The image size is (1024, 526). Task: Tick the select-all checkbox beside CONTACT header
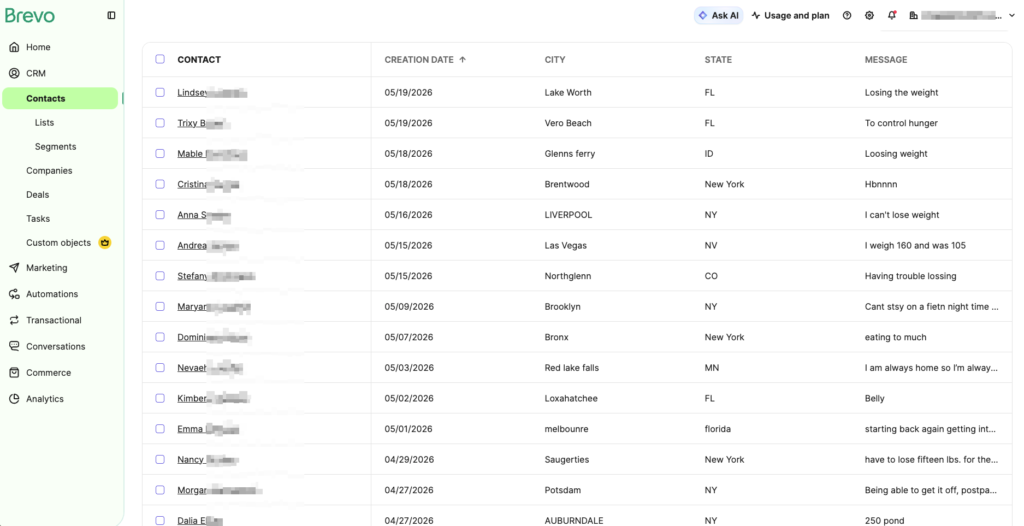[160, 59]
